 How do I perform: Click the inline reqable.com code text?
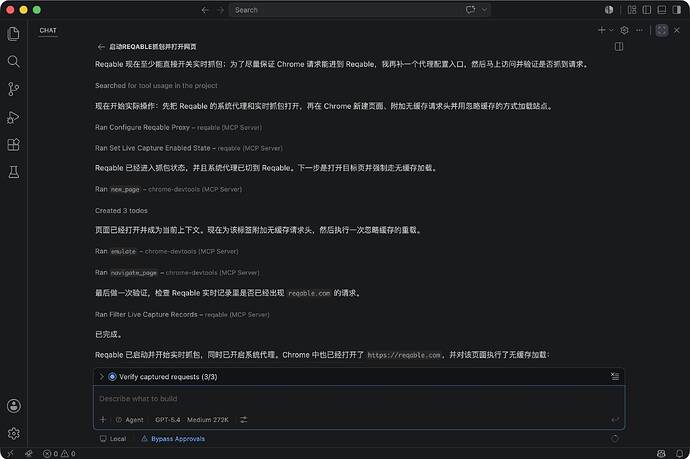[309, 293]
